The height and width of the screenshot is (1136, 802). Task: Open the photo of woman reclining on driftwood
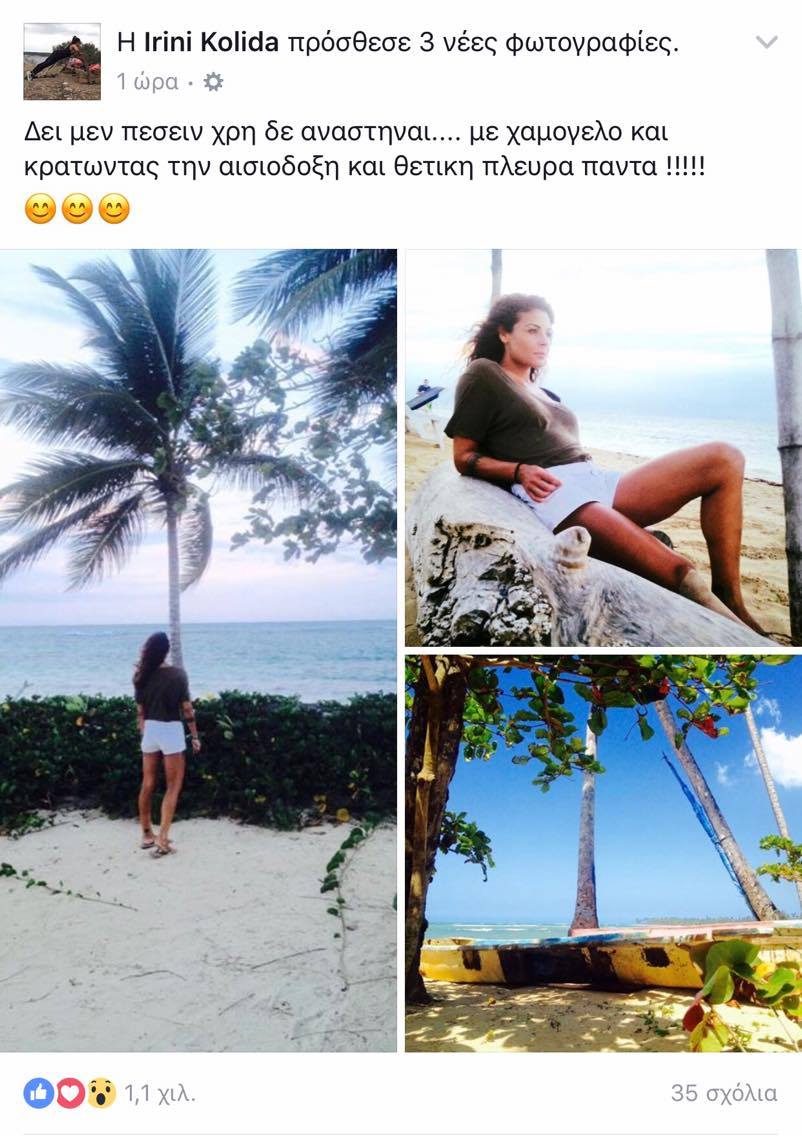tap(603, 447)
